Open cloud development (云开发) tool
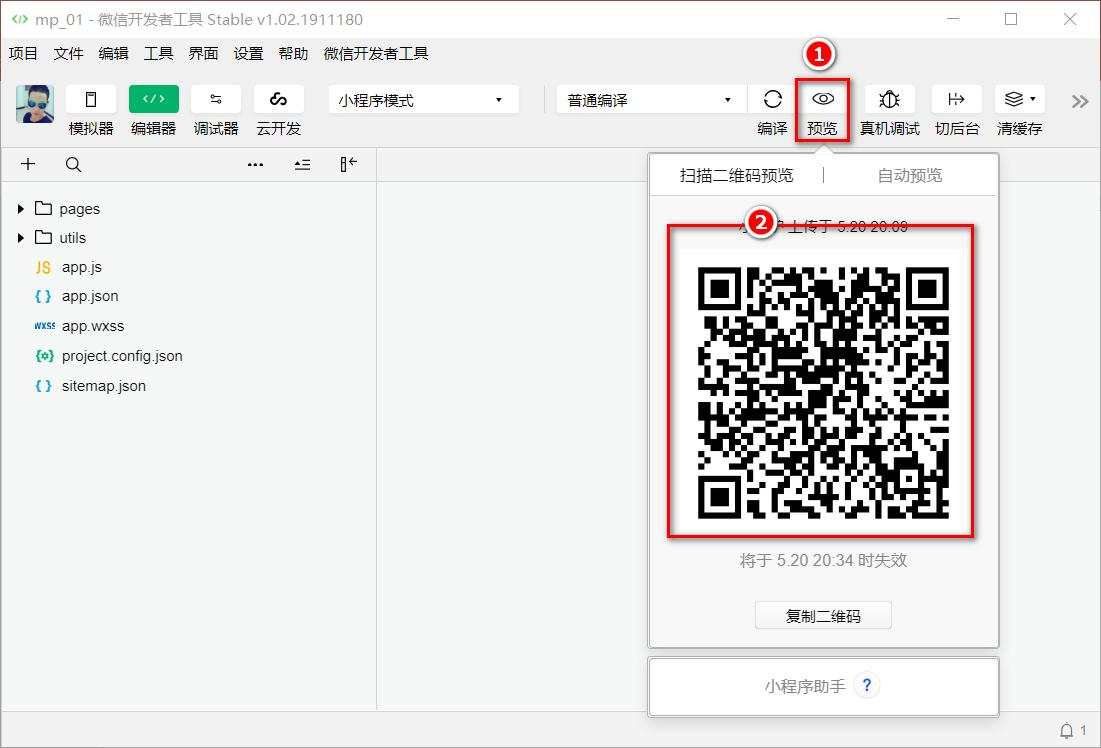This screenshot has height=748, width=1101. [278, 99]
